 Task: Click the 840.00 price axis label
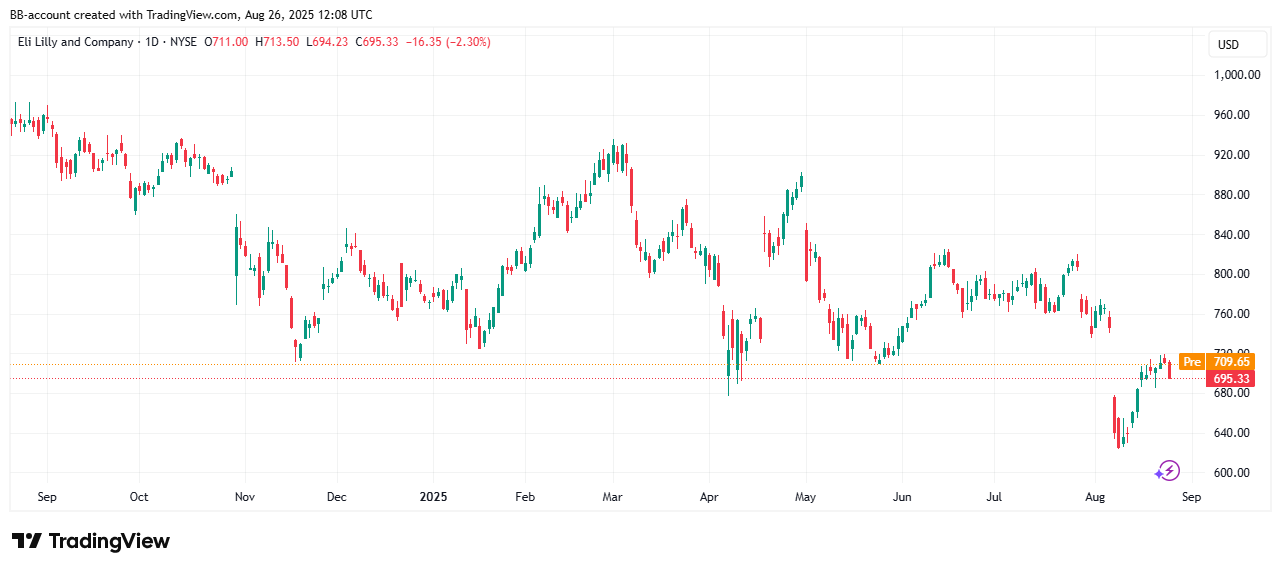pyautogui.click(x=1233, y=235)
